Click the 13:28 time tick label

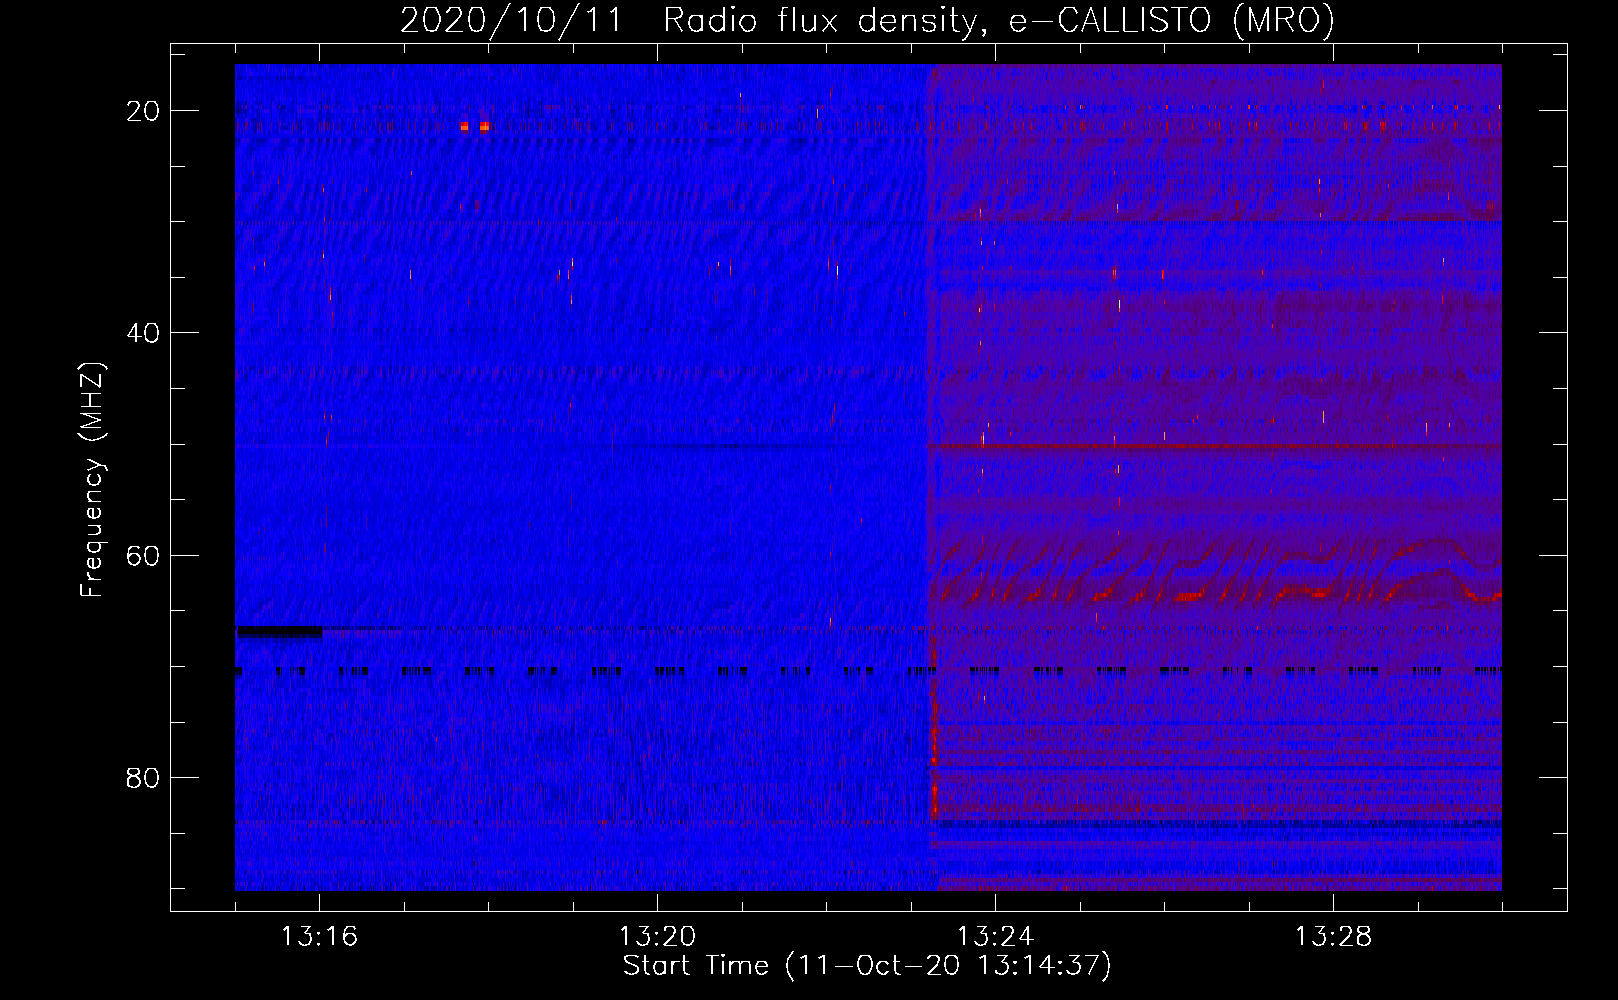(x=1333, y=937)
